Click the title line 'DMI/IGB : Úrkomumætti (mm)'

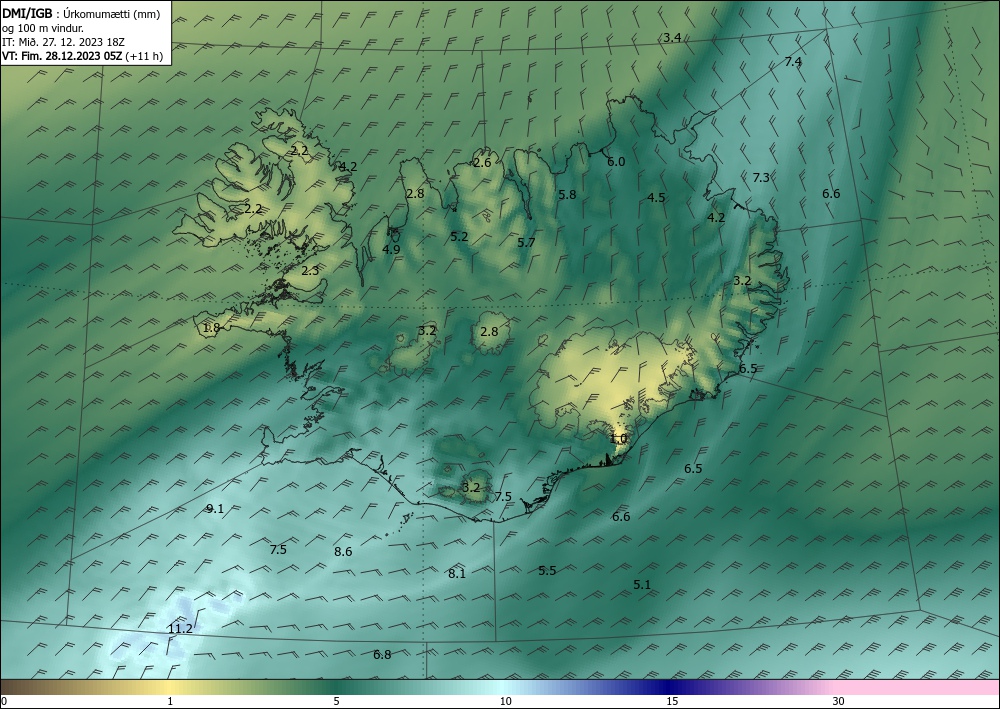point(81,14)
